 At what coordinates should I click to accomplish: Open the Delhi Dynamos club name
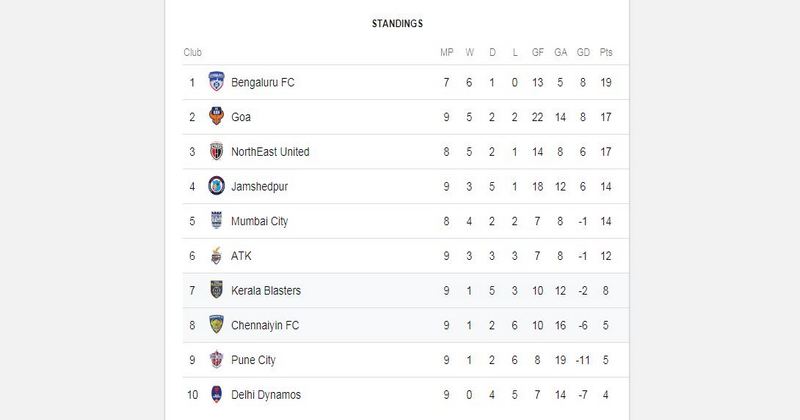point(266,395)
